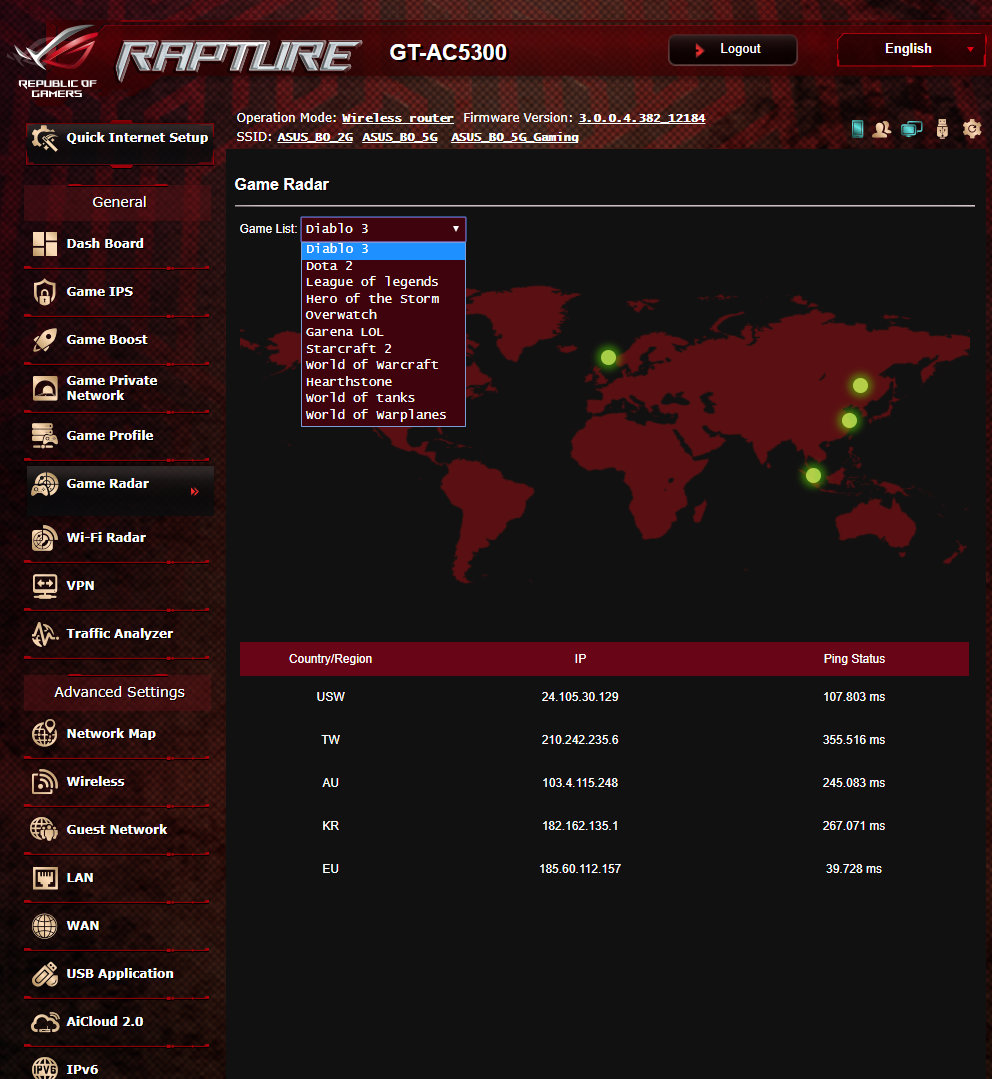Open the Wireless settings icon

(x=45, y=782)
